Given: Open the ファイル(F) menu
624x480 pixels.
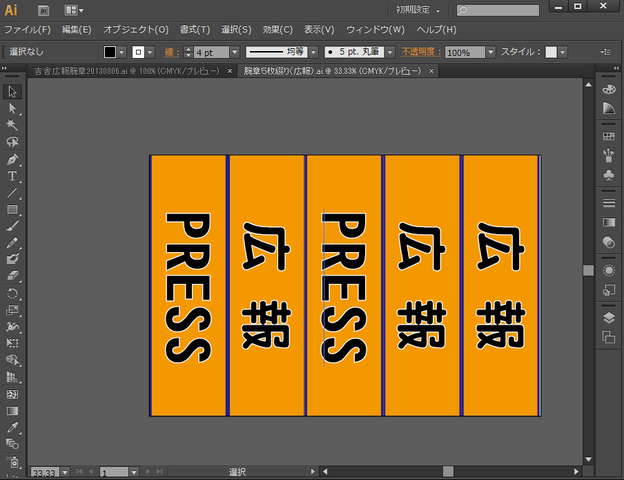Looking at the screenshot, I should tap(27, 30).
